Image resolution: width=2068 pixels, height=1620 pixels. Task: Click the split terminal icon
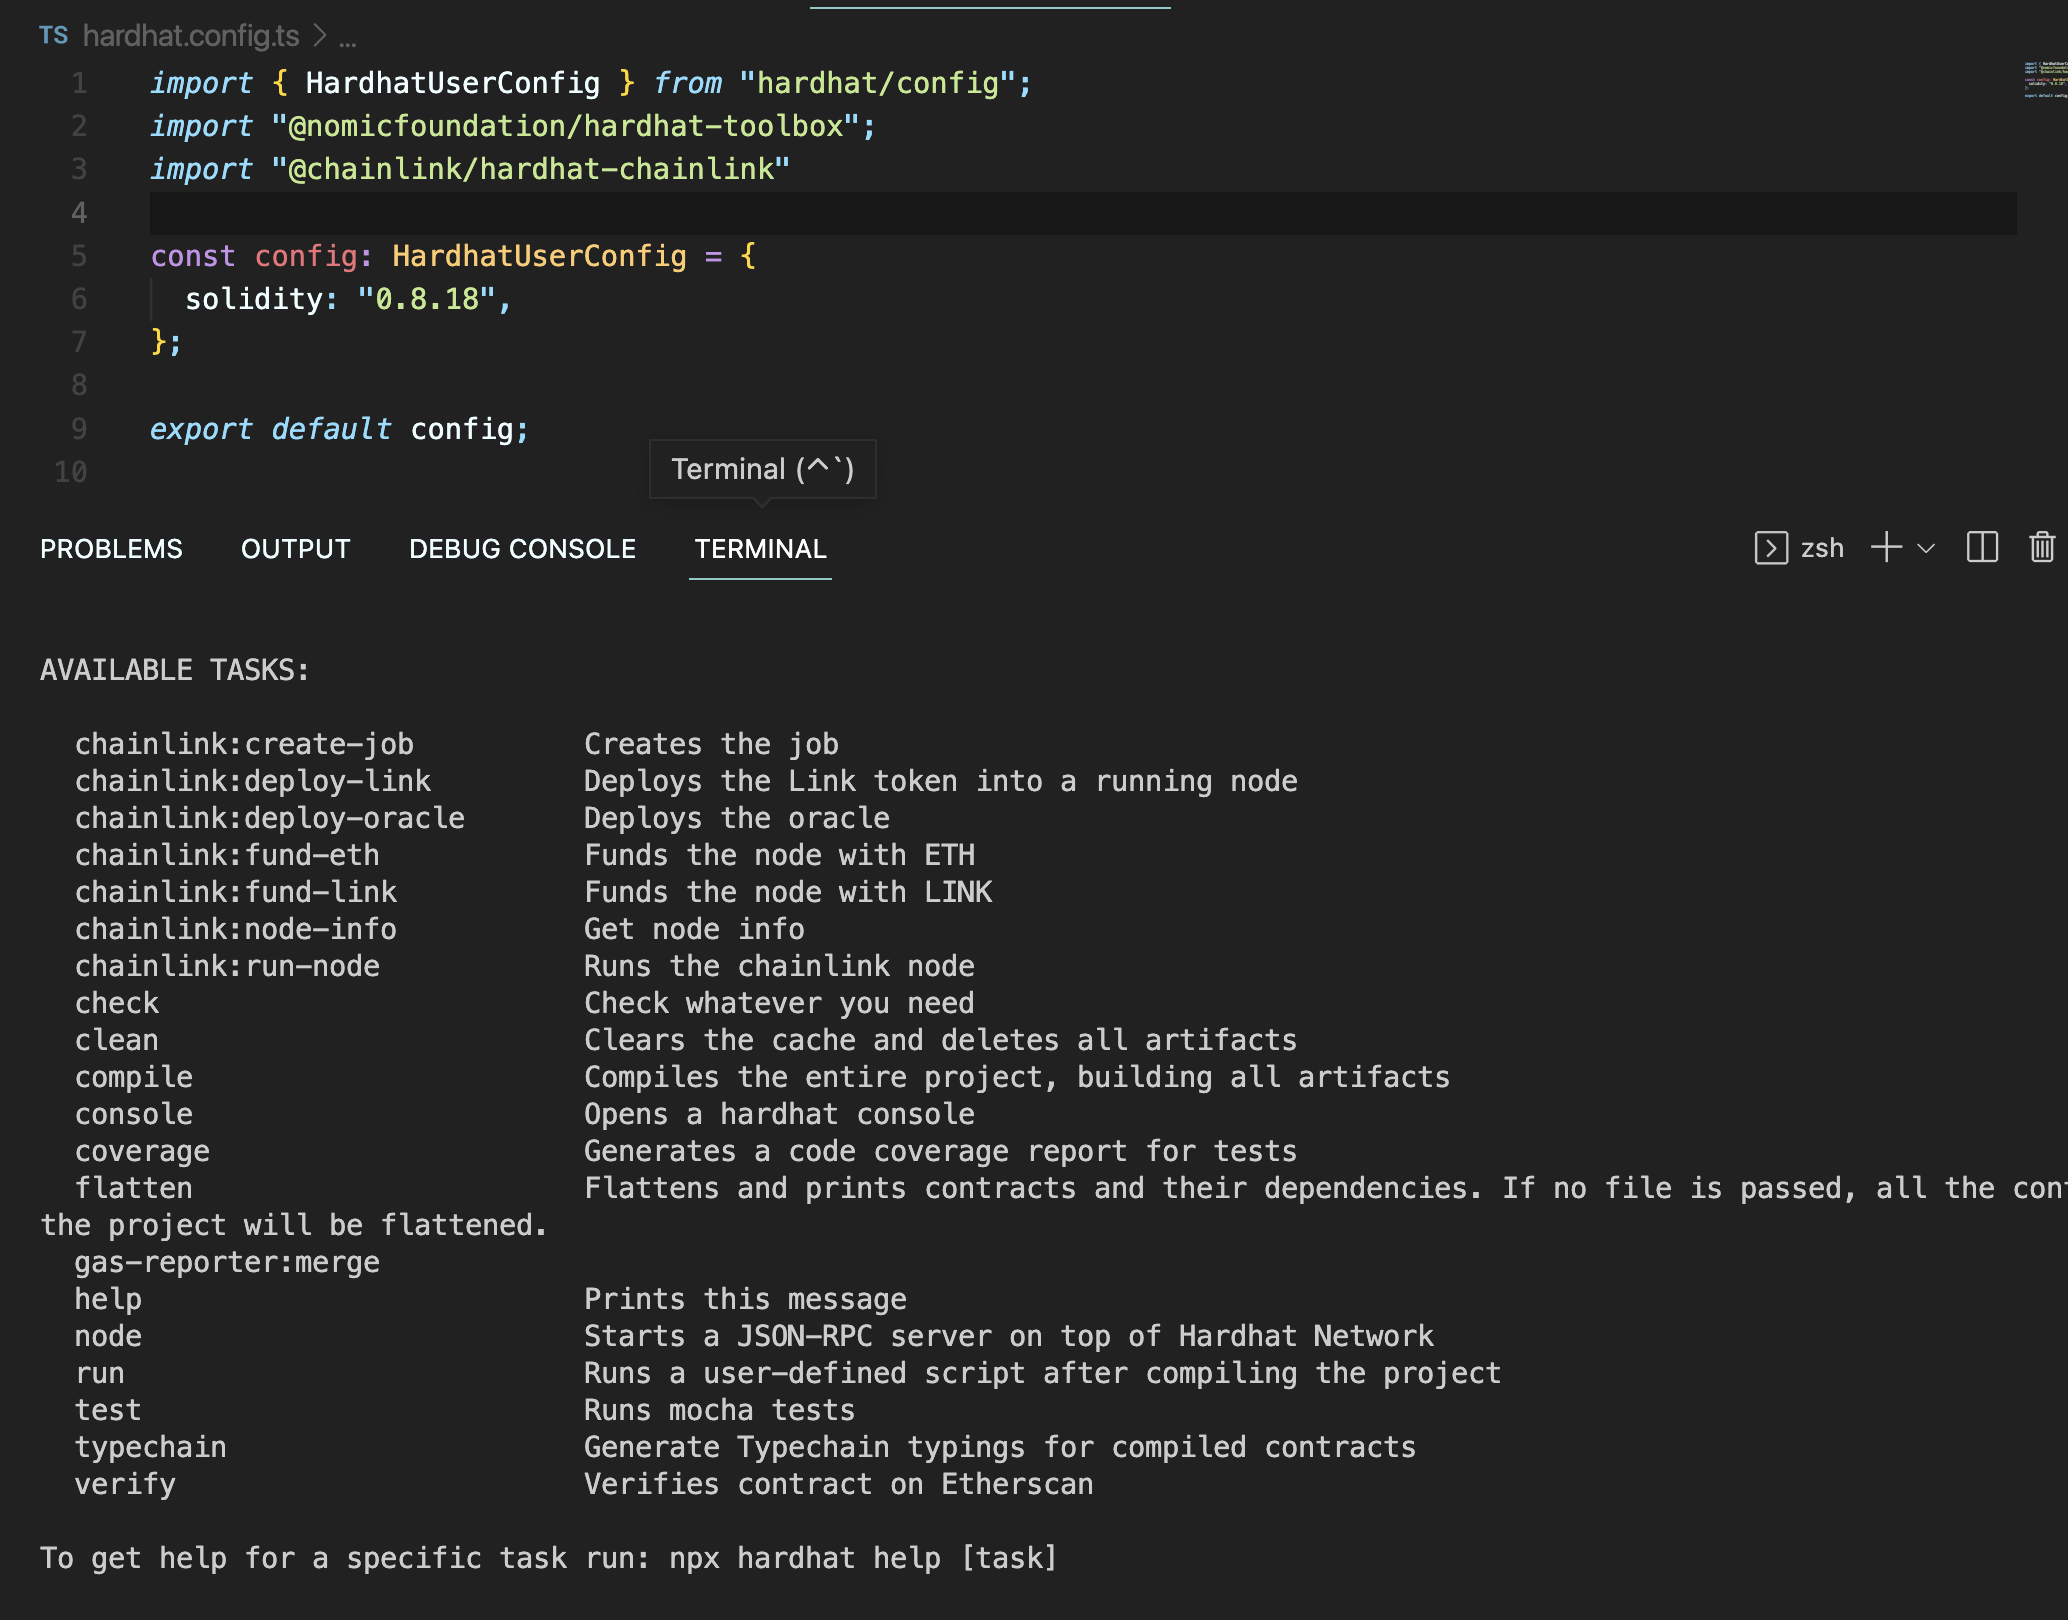pos(1981,548)
